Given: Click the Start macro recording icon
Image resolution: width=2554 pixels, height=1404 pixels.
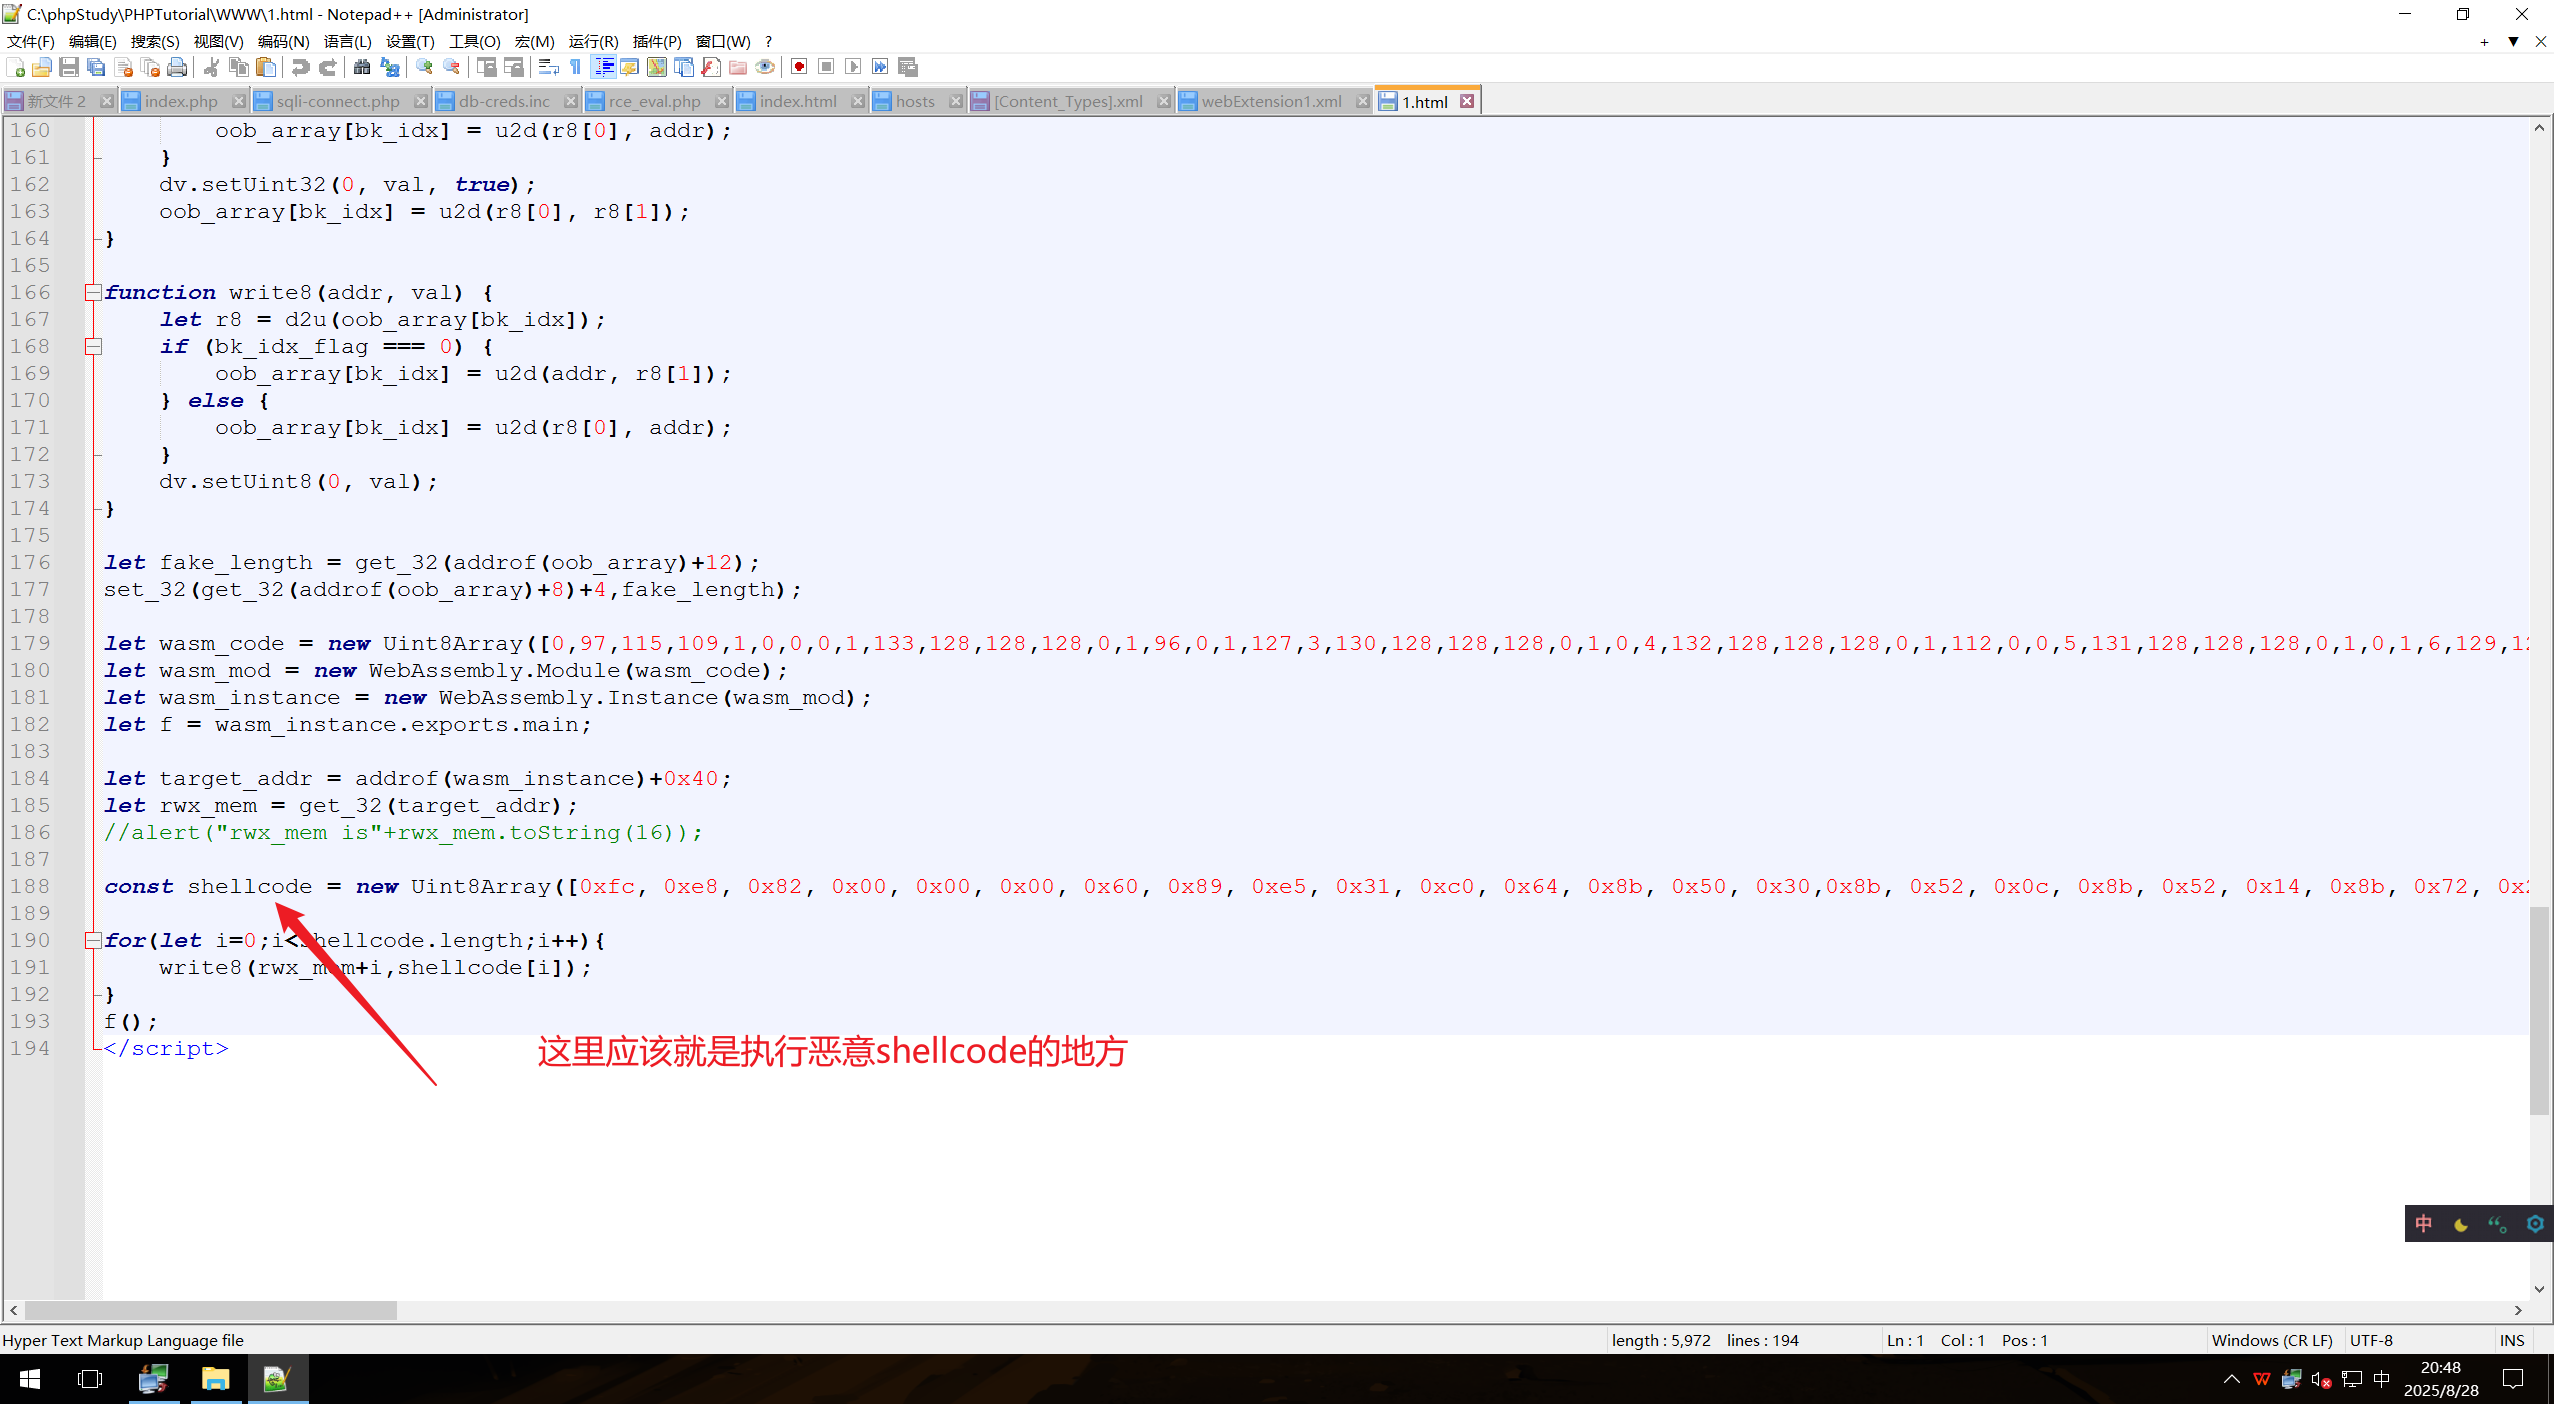Looking at the screenshot, I should pyautogui.click(x=799, y=67).
